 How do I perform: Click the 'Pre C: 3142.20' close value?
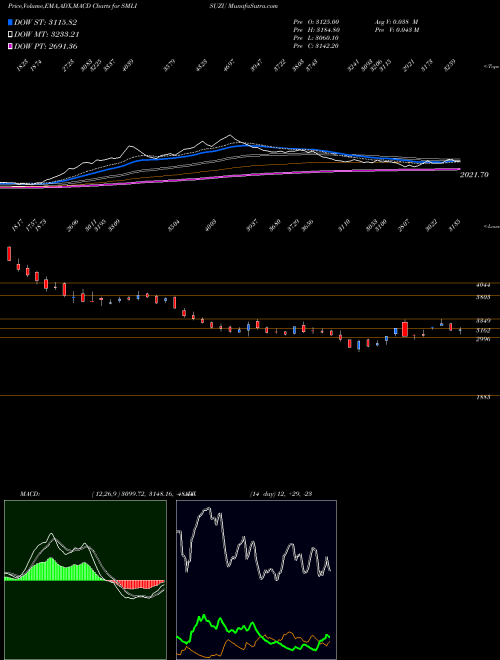(x=316, y=46)
